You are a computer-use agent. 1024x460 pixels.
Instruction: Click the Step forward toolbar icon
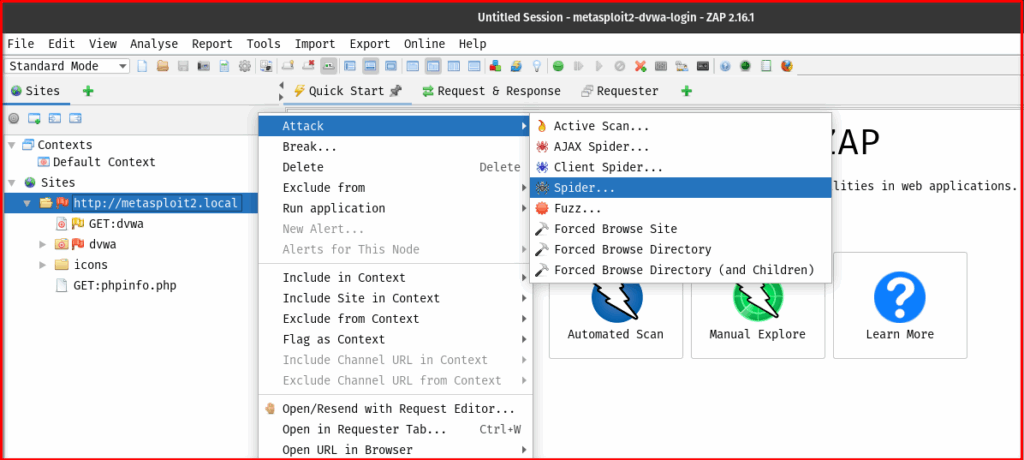coord(578,66)
